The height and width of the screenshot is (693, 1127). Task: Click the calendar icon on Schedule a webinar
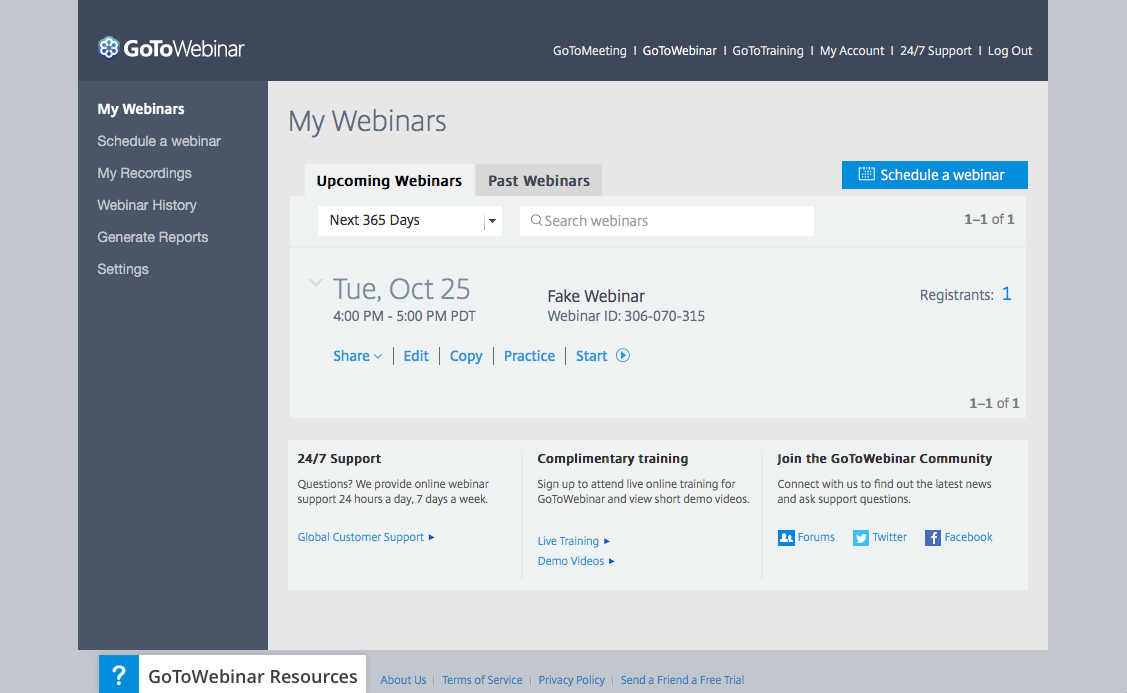click(865, 174)
